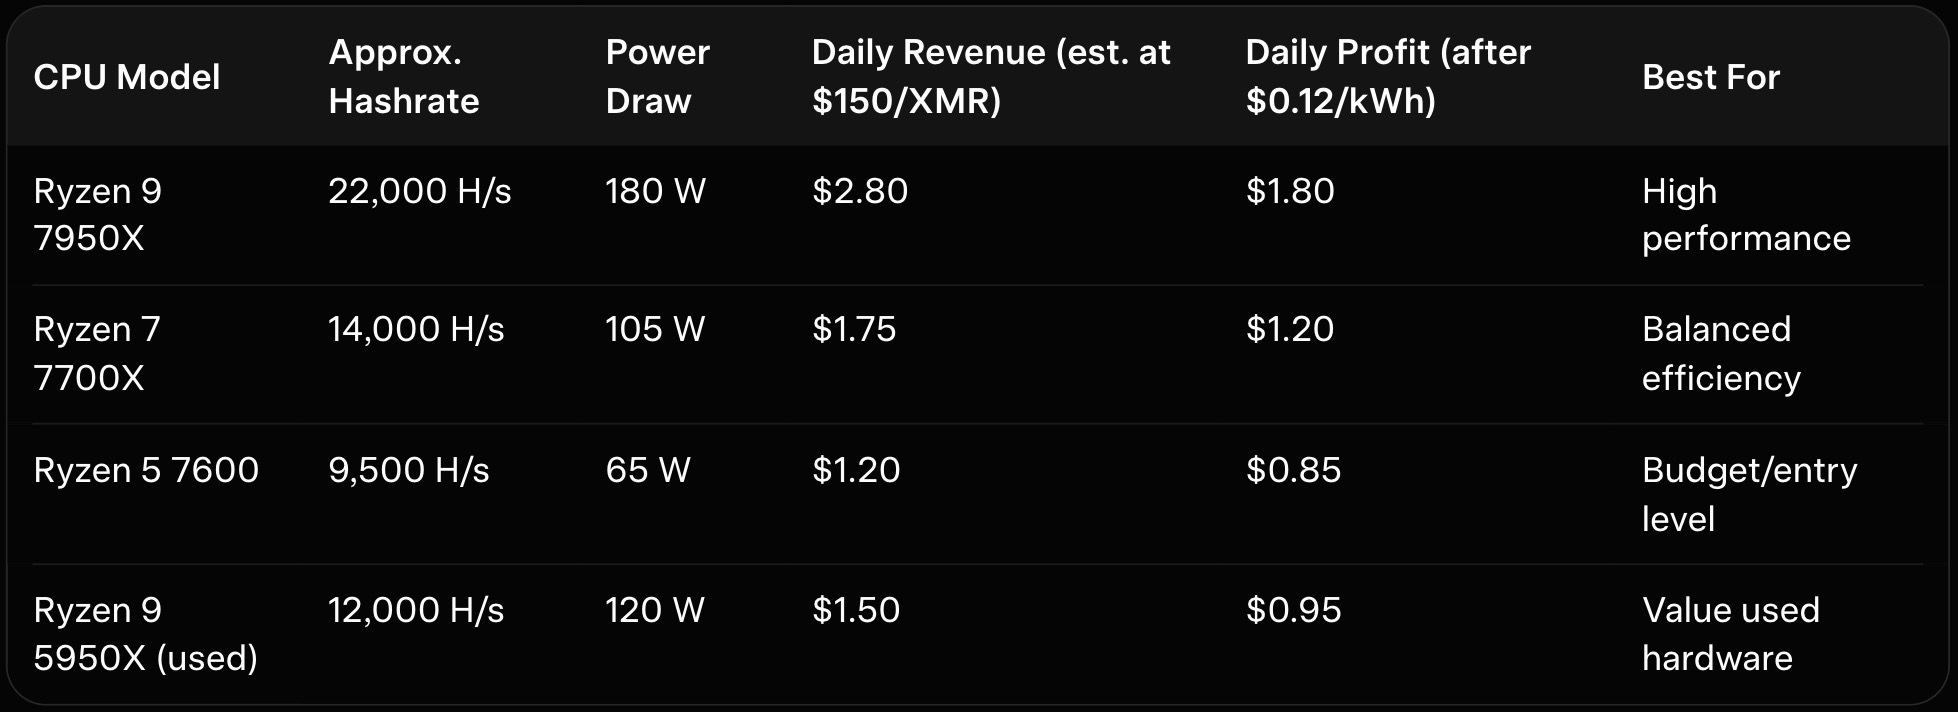Click the 14,000 H/s hashrate value
The height and width of the screenshot is (712, 1958).
pos(416,329)
